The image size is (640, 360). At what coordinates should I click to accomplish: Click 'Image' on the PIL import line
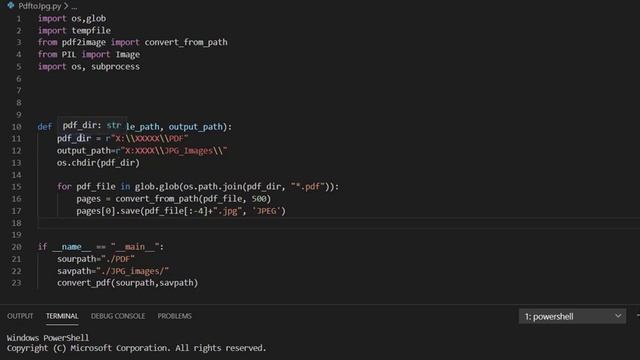128,54
